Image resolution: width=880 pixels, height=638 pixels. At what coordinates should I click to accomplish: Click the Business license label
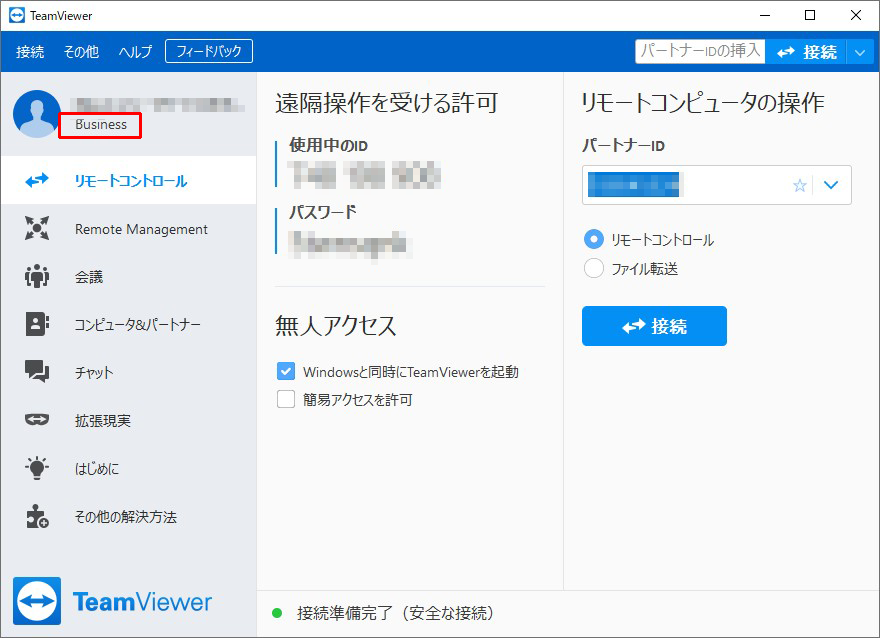(101, 125)
